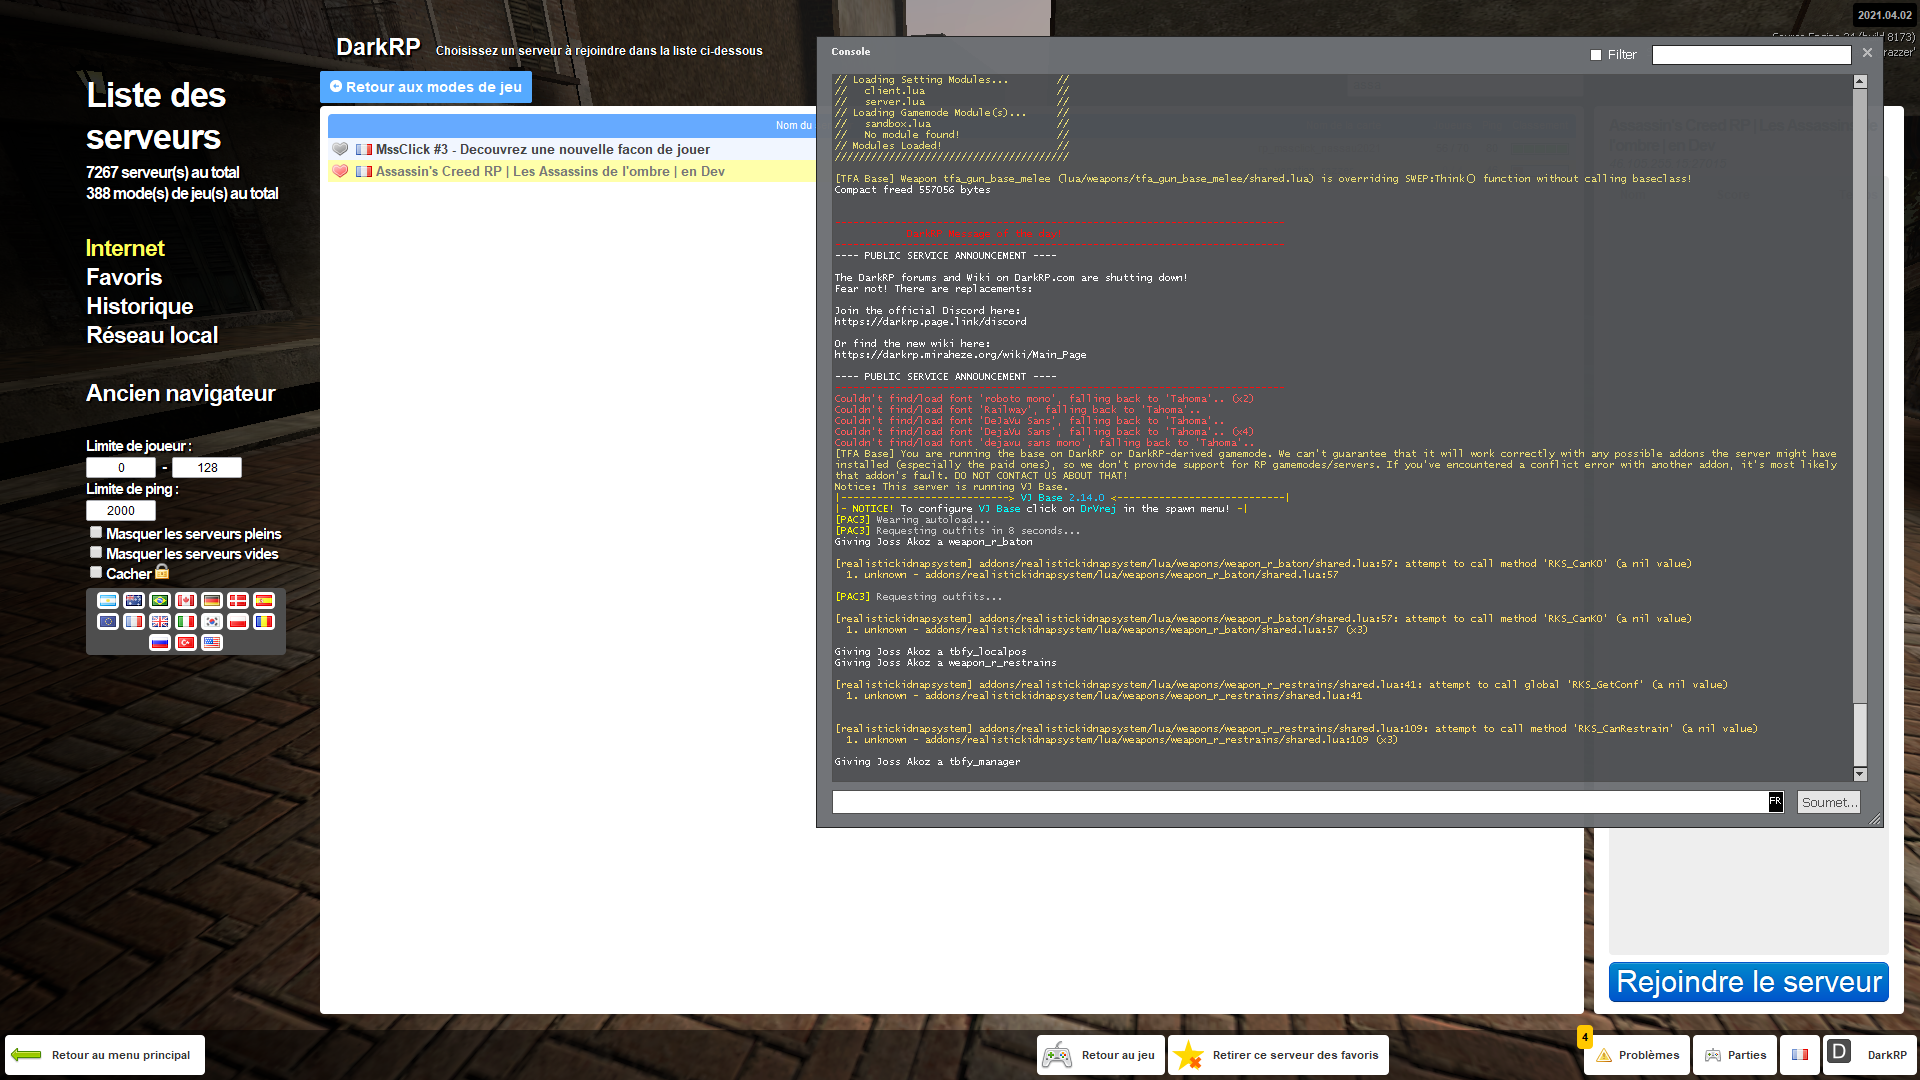
Task: Click the star icon on remove-from-favorites button
Action: (1189, 1055)
